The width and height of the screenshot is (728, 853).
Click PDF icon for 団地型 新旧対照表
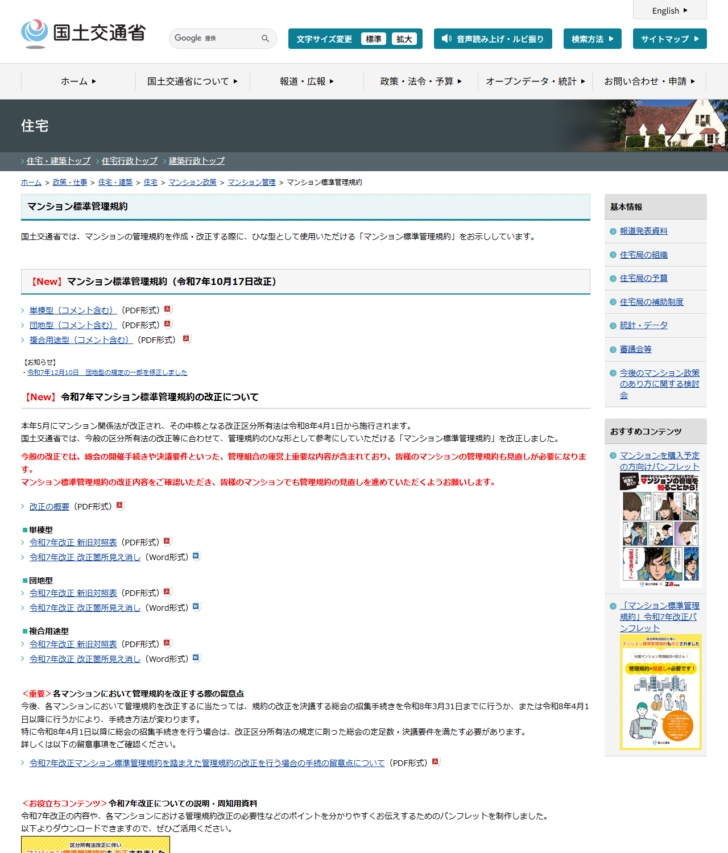coord(167,592)
